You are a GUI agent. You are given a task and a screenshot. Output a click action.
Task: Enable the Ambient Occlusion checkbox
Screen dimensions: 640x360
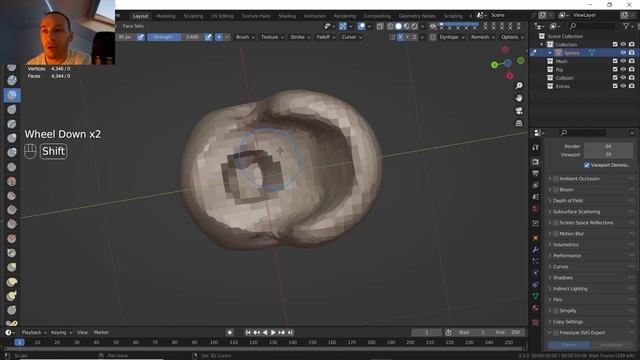coord(556,179)
